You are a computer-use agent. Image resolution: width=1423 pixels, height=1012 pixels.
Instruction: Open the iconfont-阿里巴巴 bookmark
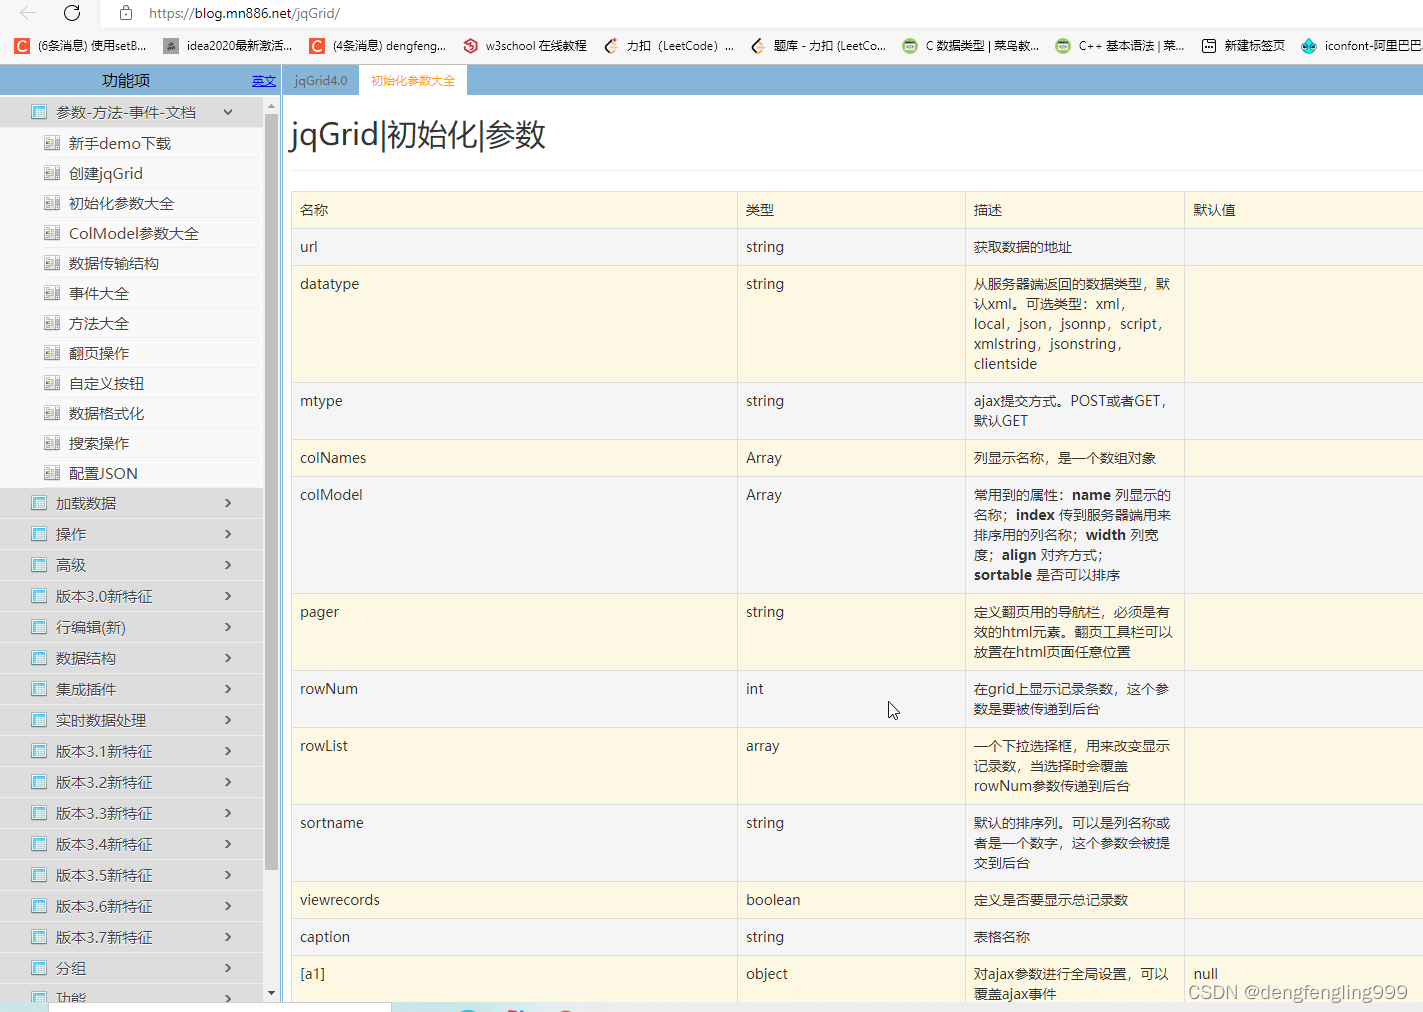click(1358, 44)
